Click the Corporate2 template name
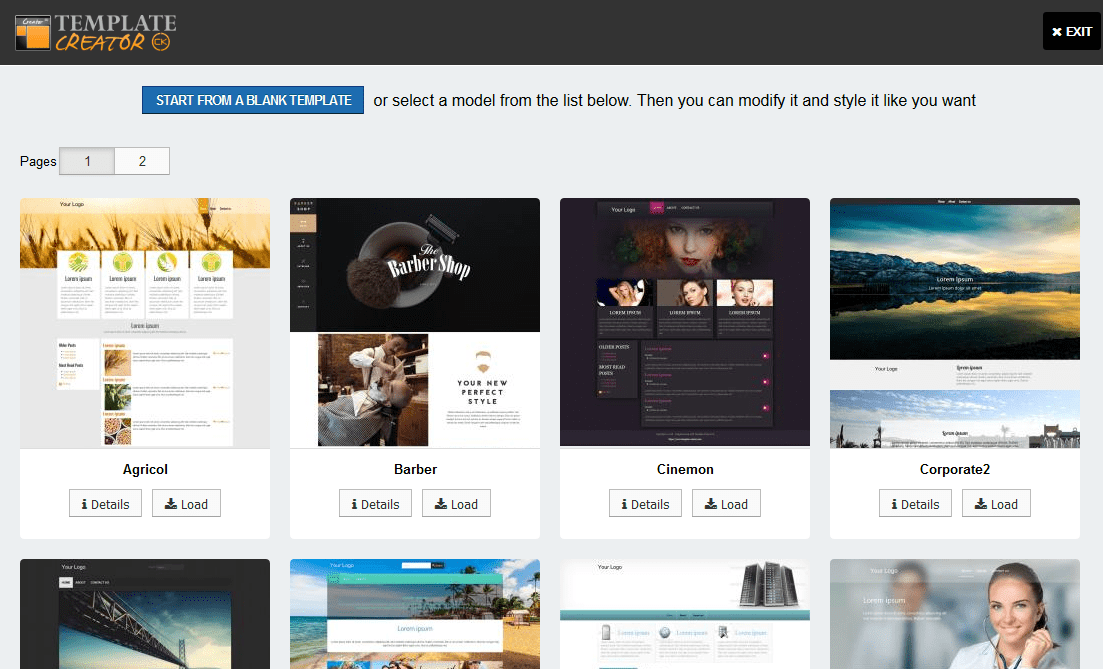This screenshot has width=1120, height=669. point(955,469)
